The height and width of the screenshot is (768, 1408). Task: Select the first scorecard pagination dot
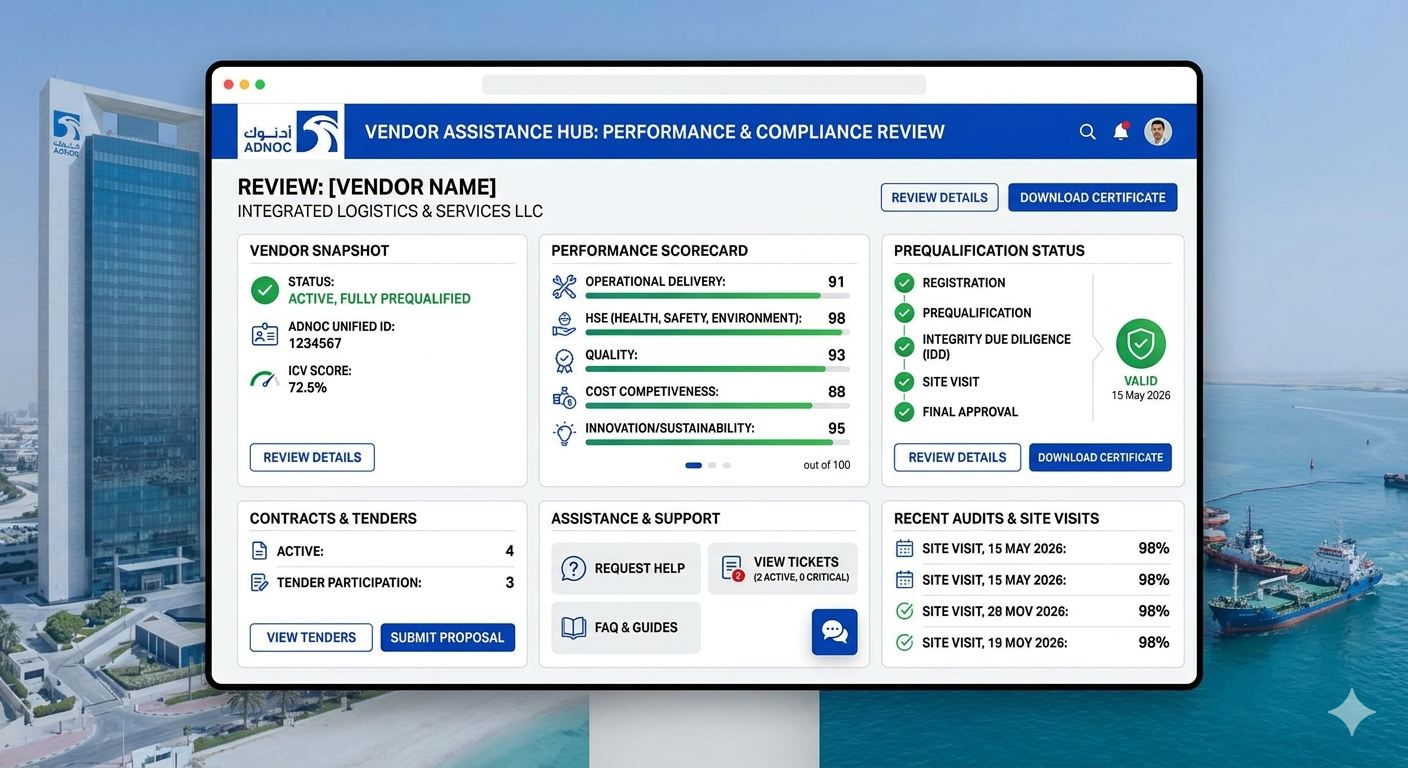(x=693, y=465)
